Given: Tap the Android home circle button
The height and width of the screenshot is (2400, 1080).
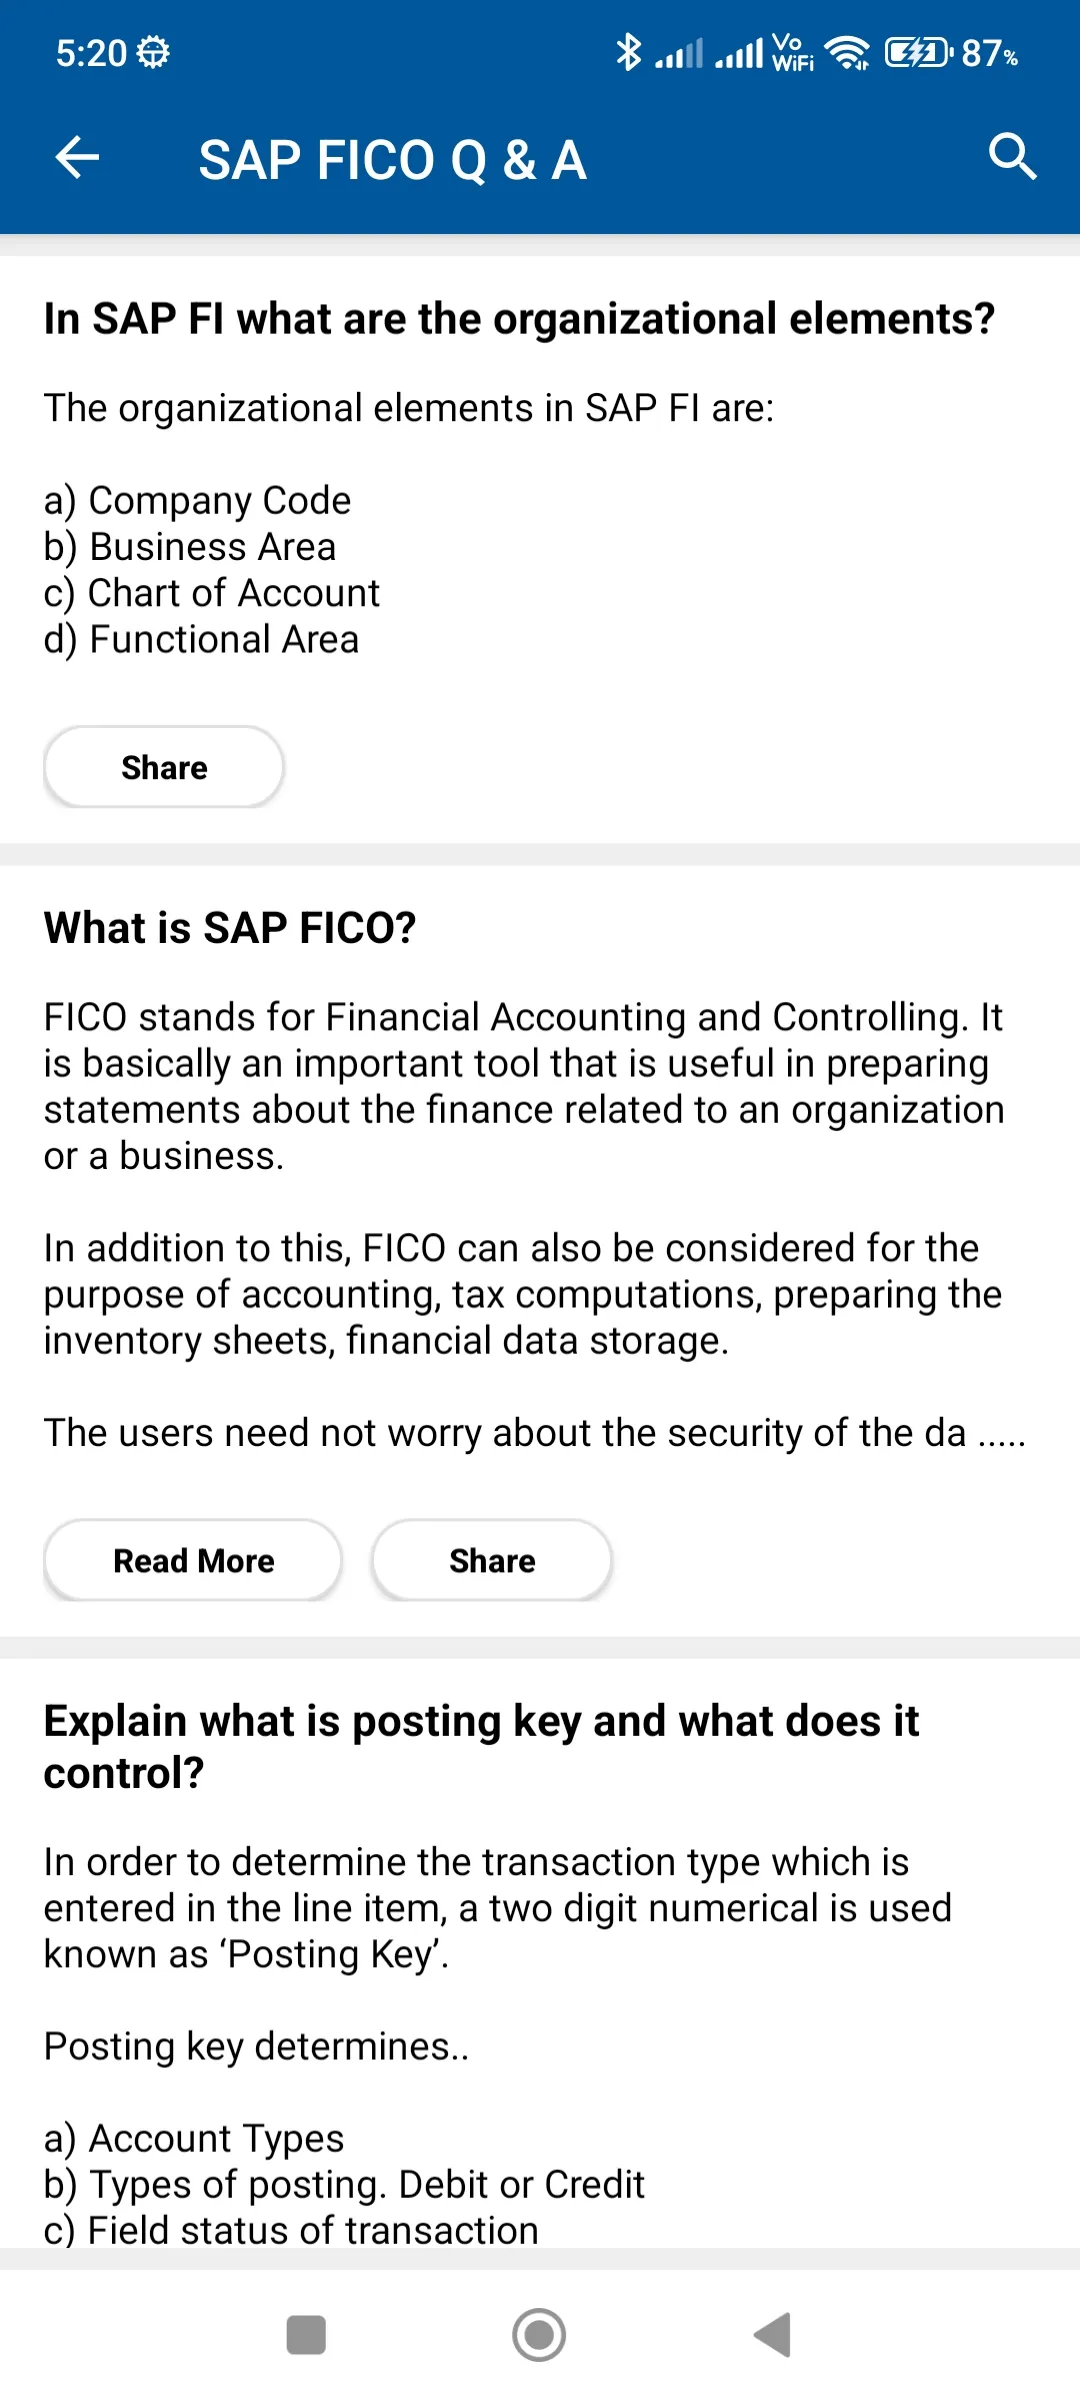Looking at the screenshot, I should 539,2335.
